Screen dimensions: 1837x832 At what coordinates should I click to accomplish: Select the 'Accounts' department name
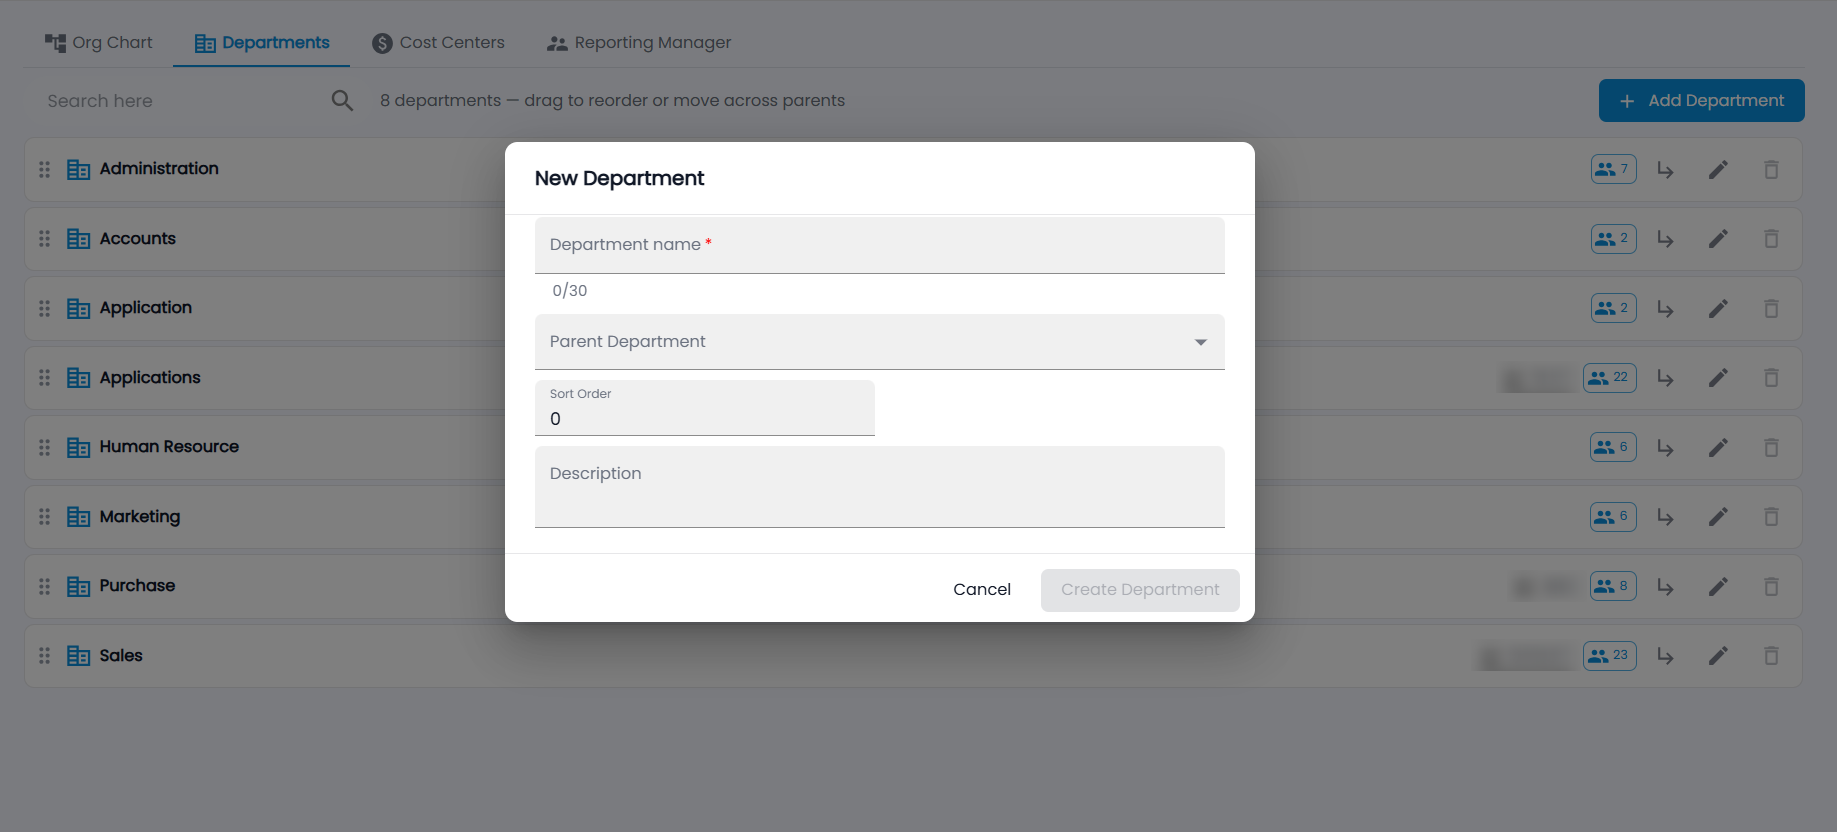click(x=138, y=239)
